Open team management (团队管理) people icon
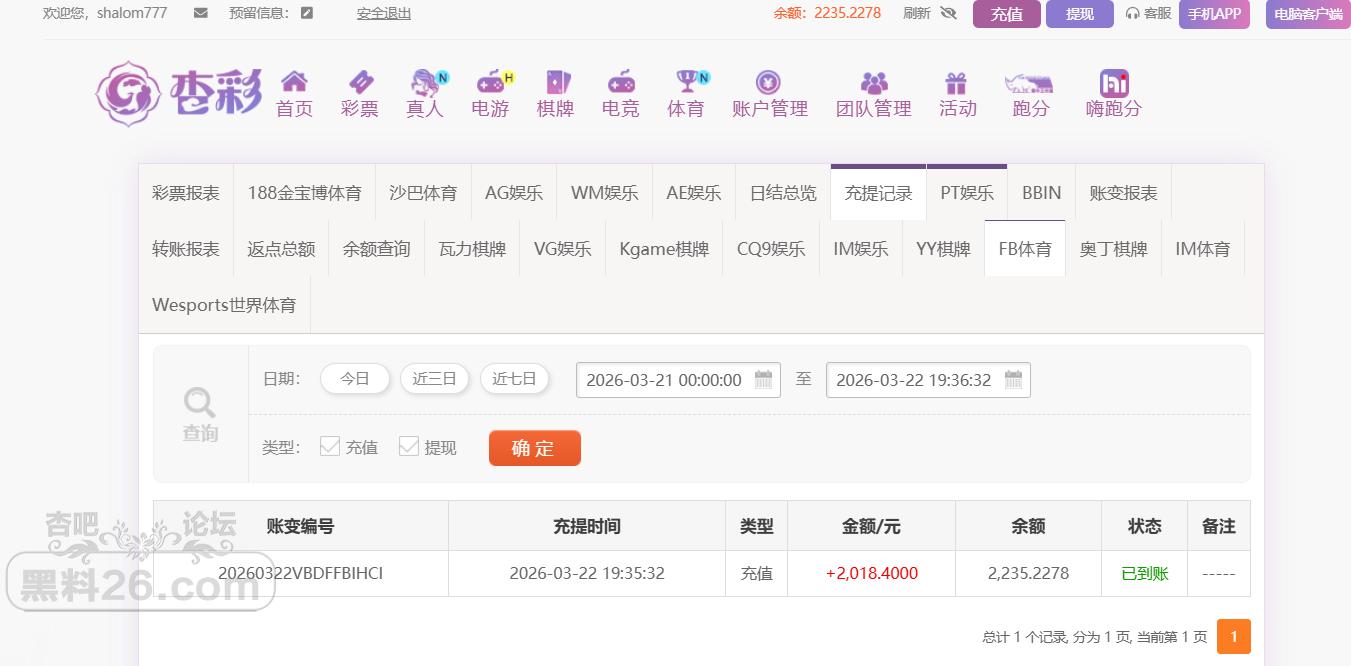Image resolution: width=1351 pixels, height=666 pixels. tap(874, 82)
